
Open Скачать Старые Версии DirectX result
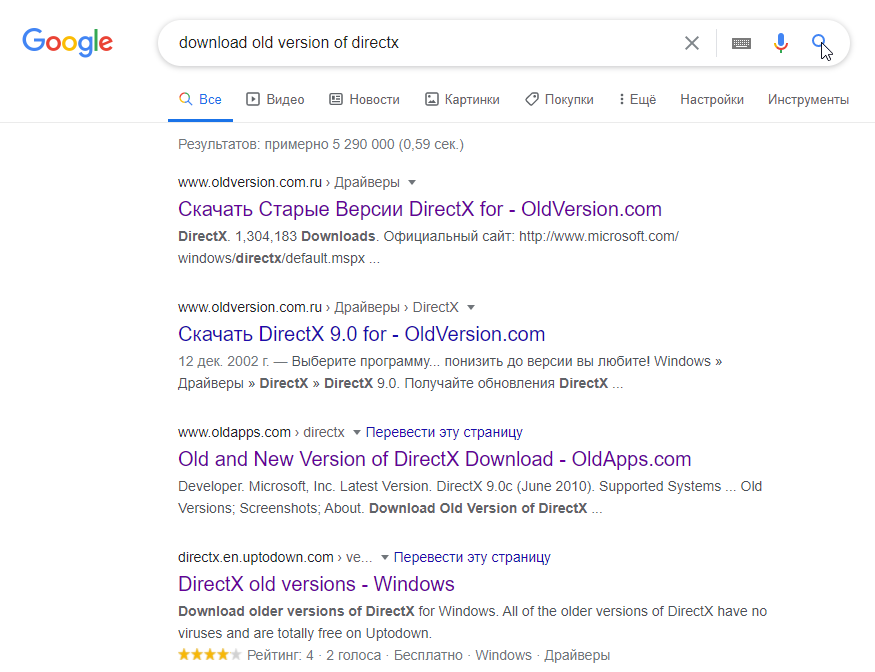click(420, 209)
